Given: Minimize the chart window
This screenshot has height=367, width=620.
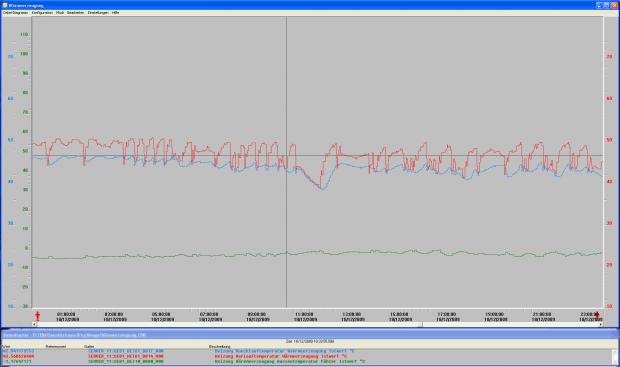Looking at the screenshot, I should (599, 5).
